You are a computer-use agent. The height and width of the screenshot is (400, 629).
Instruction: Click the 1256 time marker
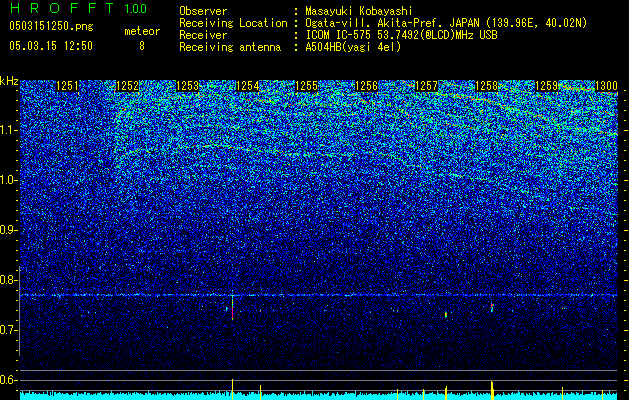click(x=367, y=86)
